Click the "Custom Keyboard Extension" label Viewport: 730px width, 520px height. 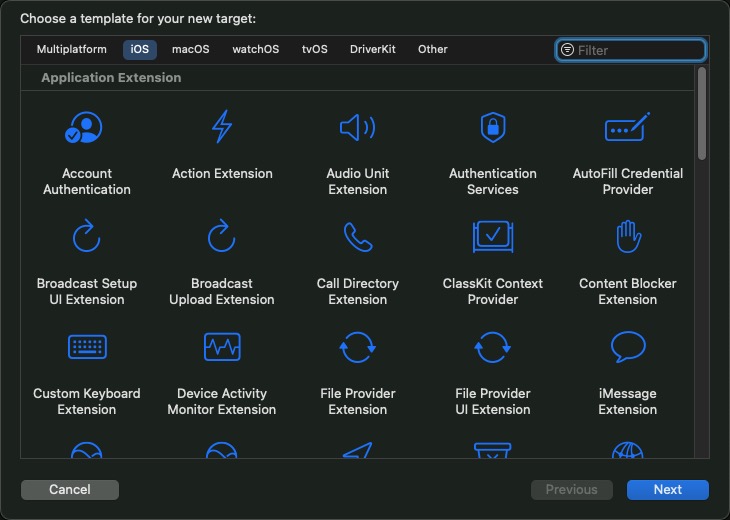tap(87, 401)
